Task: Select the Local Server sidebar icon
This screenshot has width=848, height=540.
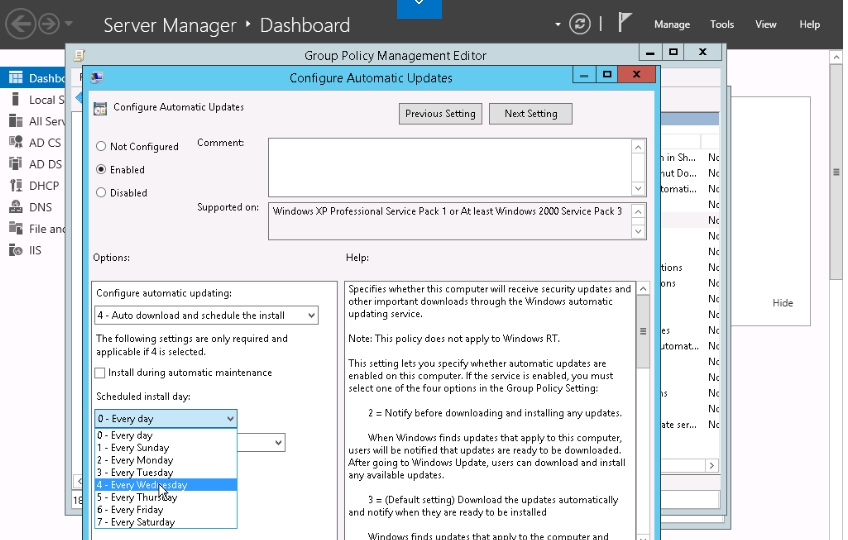Action: tap(16, 100)
